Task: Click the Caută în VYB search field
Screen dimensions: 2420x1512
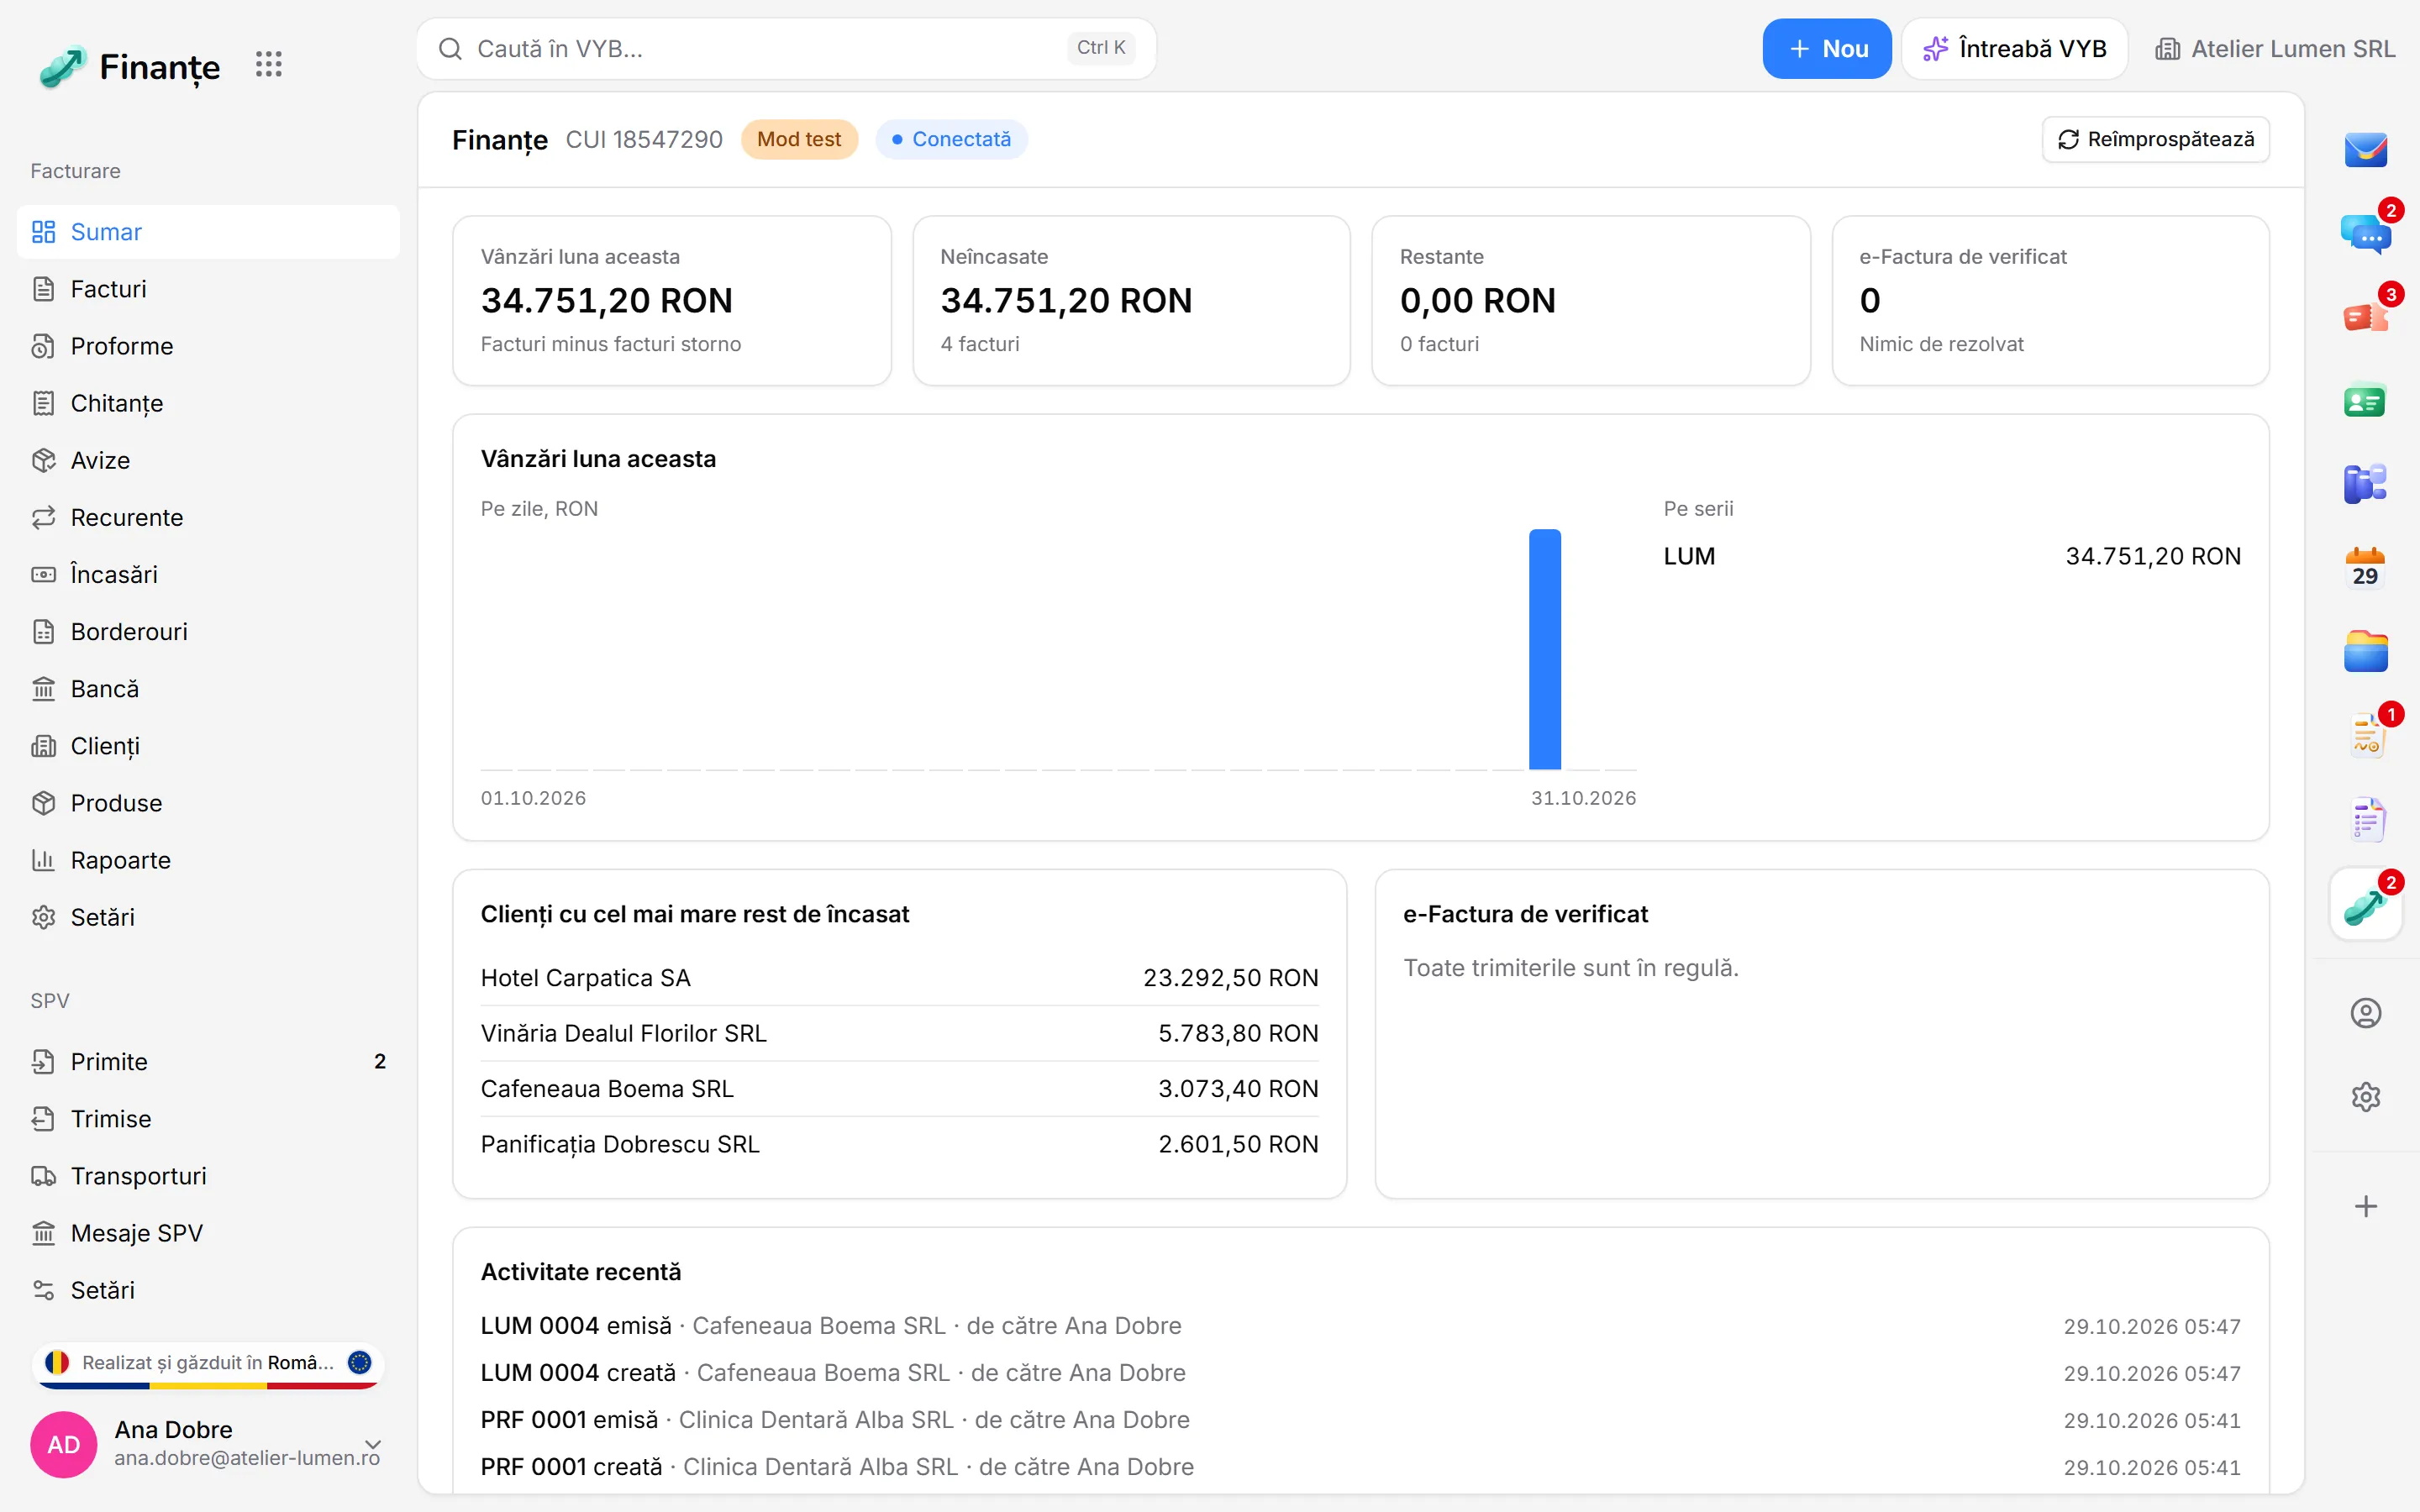Action: [786, 48]
